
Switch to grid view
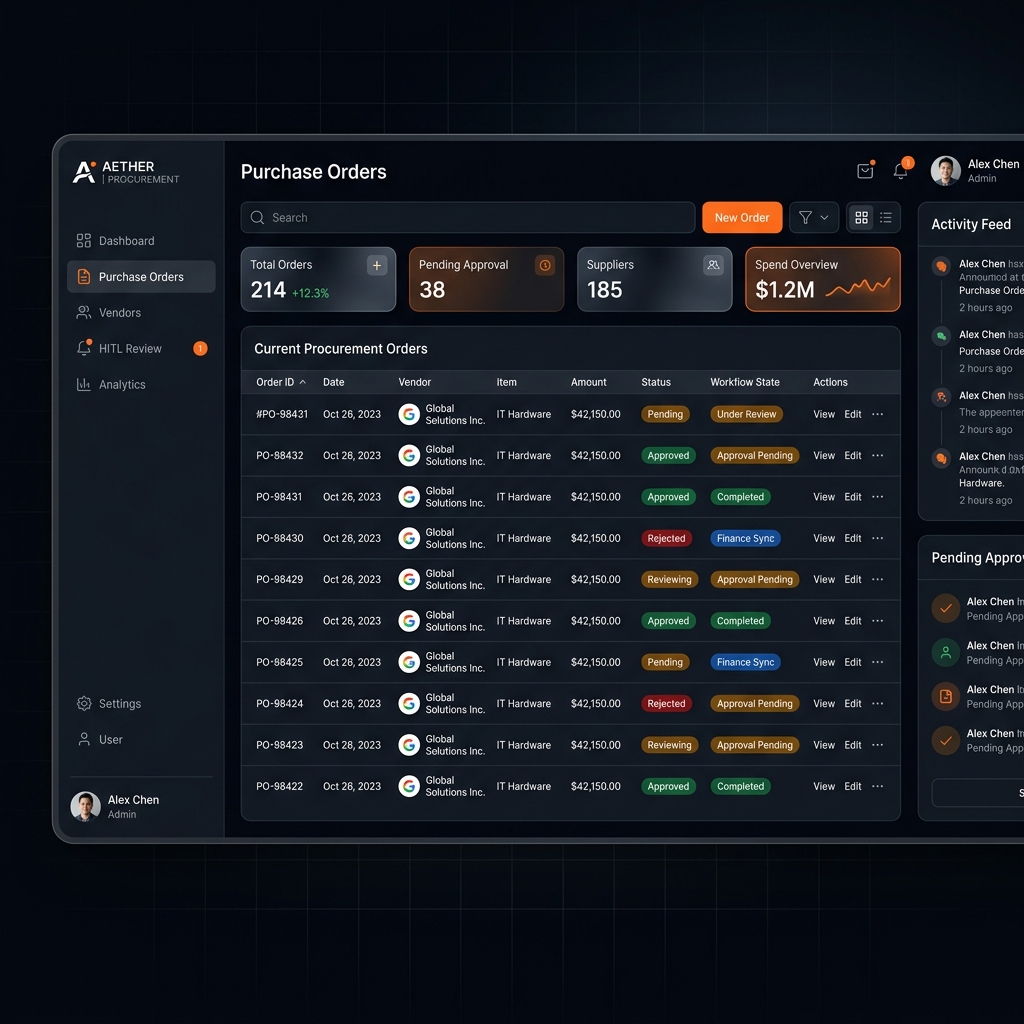[x=861, y=217]
